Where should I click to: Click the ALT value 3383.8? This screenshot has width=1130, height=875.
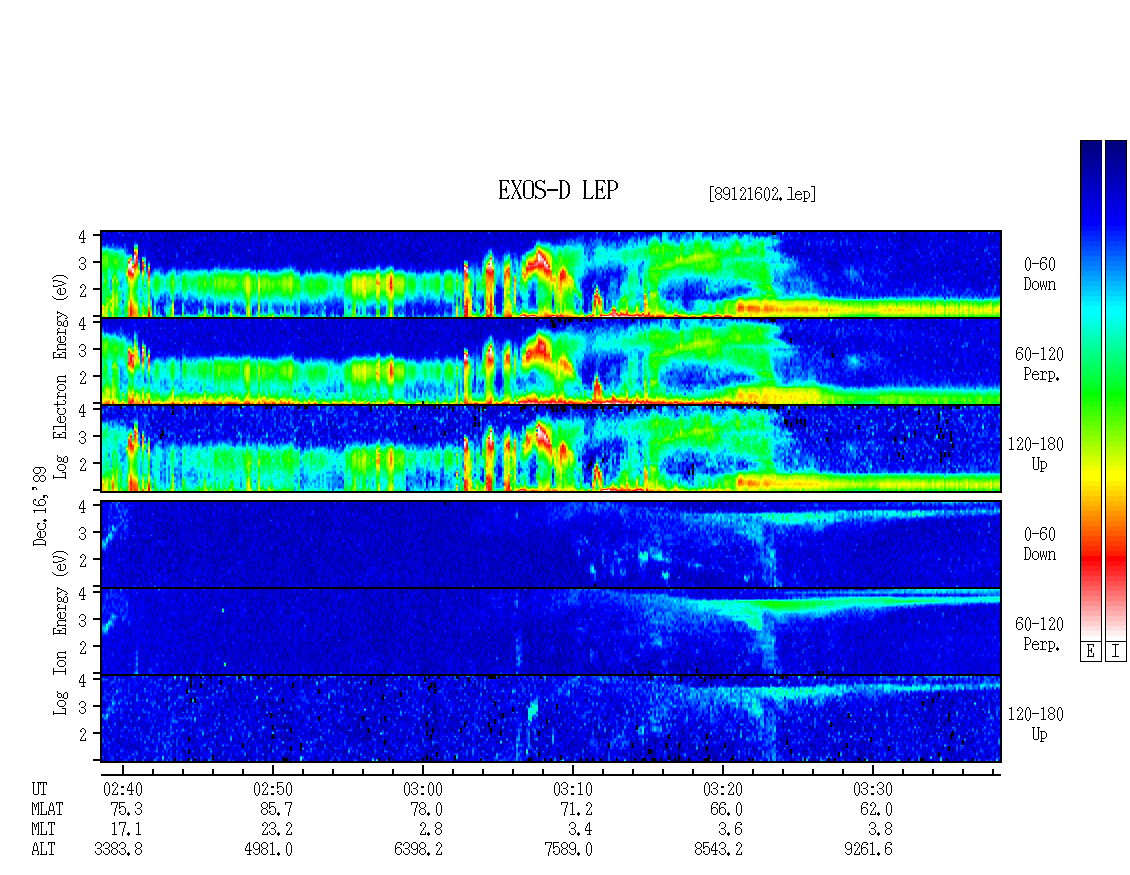coord(118,850)
